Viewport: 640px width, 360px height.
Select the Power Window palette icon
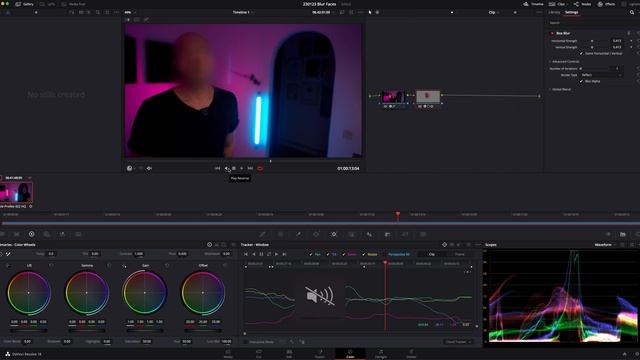tap(316, 234)
